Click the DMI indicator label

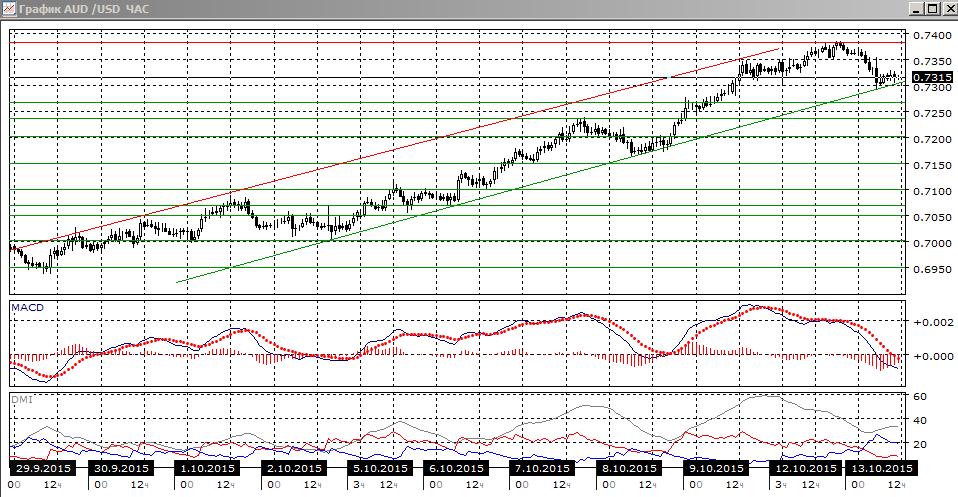(x=22, y=400)
